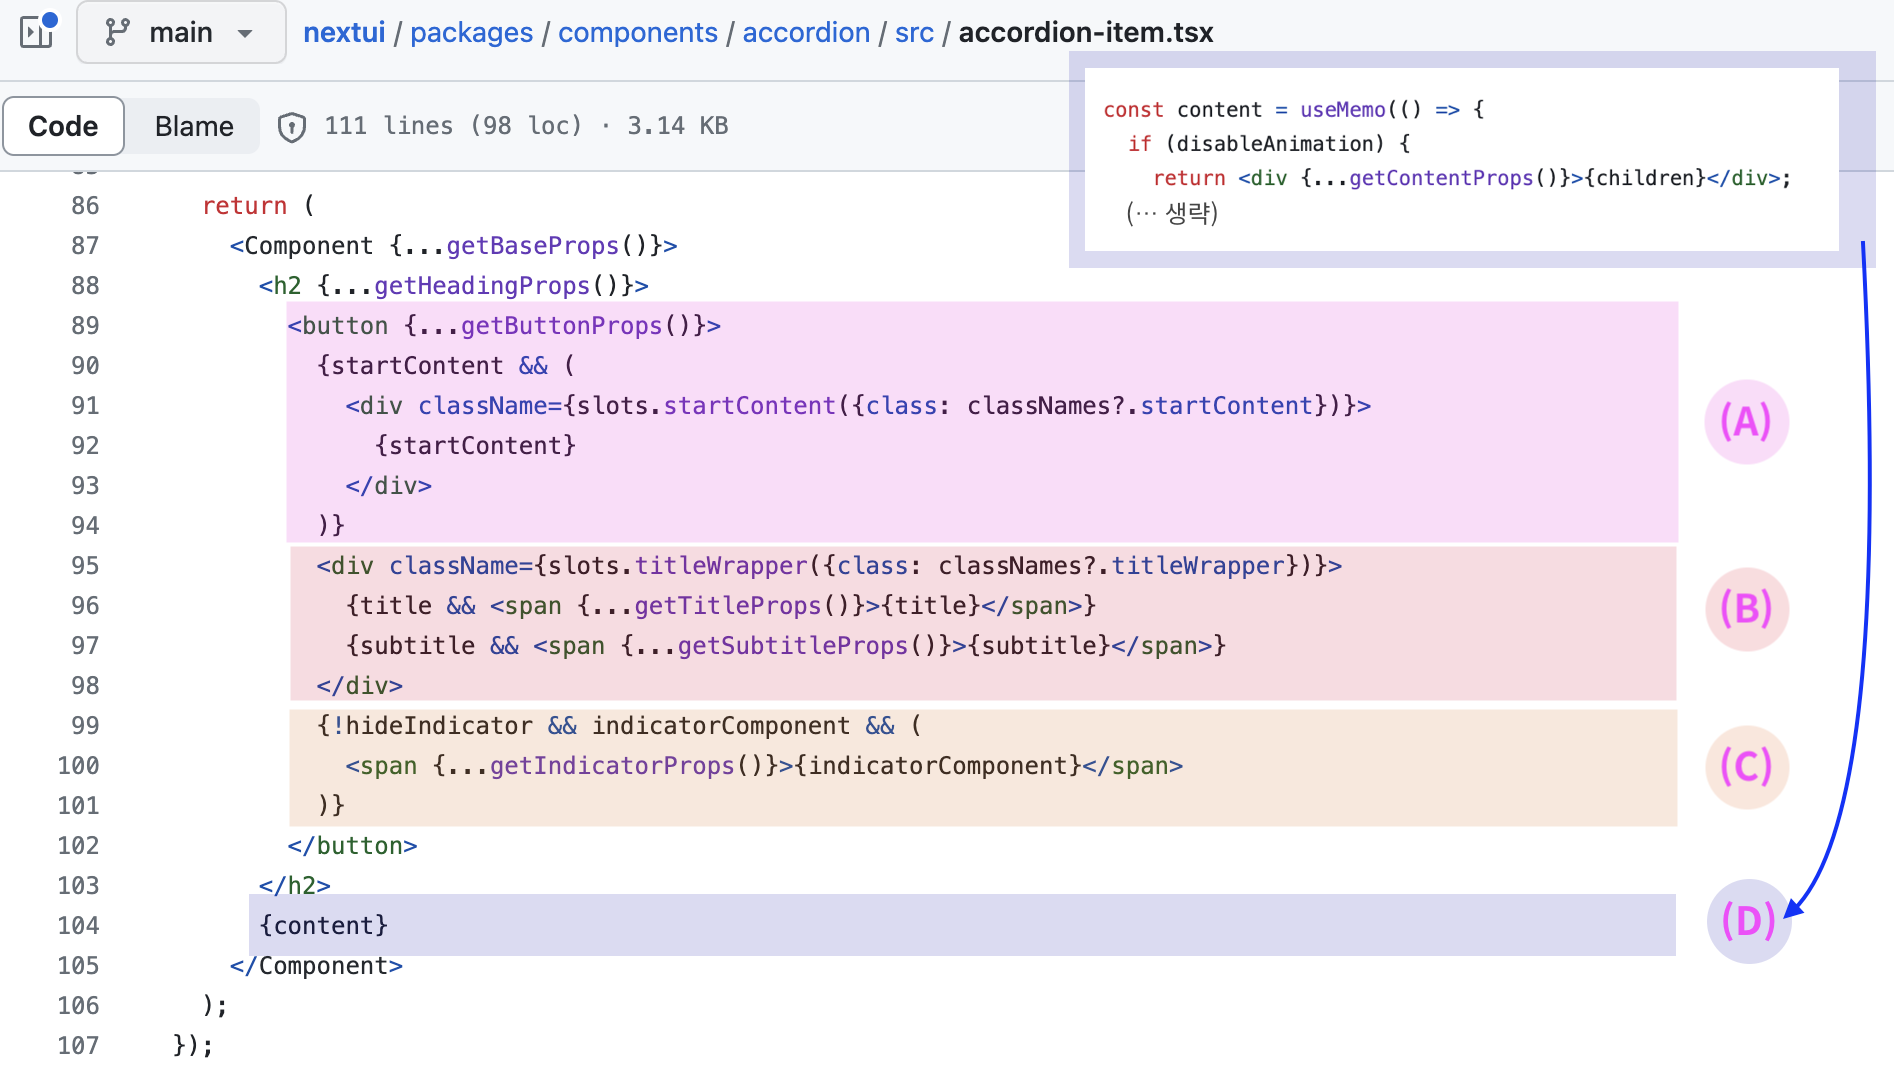
Task: Click getIndicatorProps on line 100
Action: point(612,766)
